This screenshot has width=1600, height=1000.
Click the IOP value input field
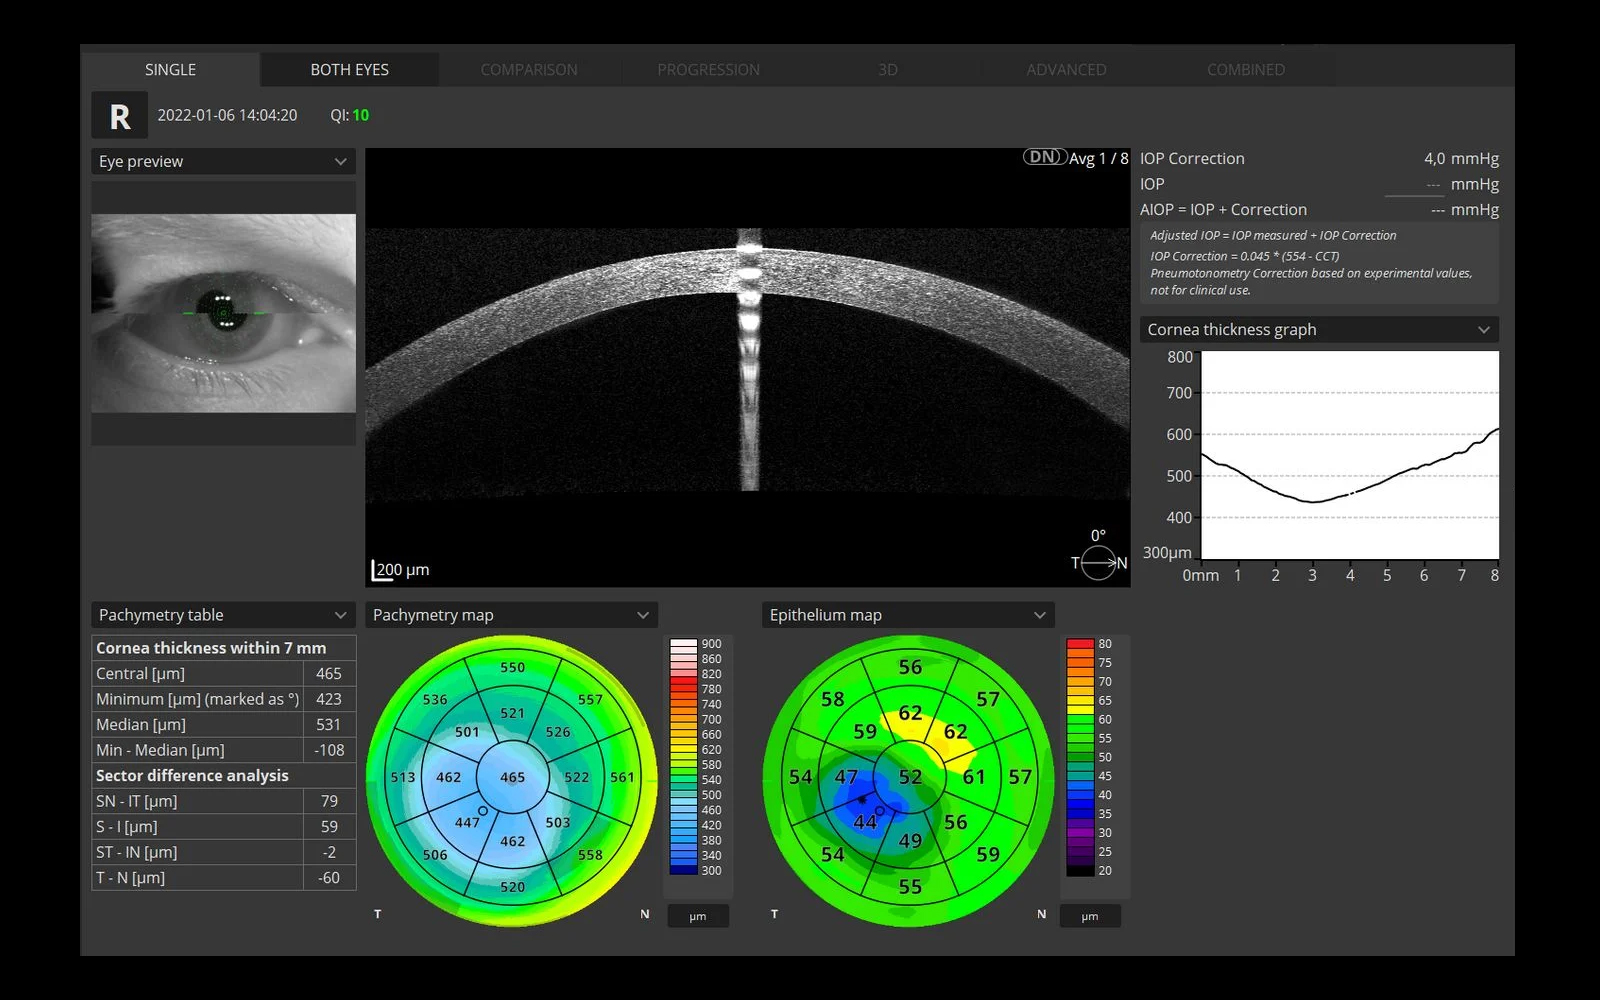click(1414, 185)
